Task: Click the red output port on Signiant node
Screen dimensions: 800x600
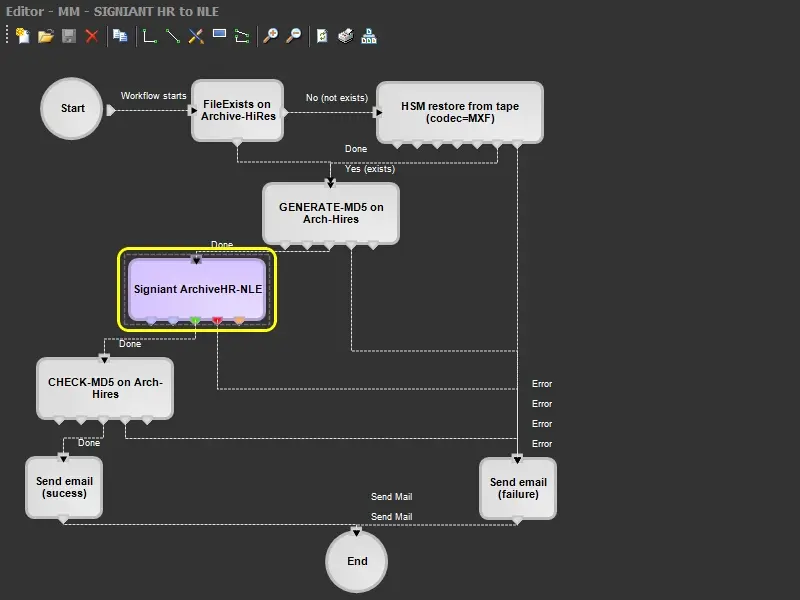Action: point(217,321)
